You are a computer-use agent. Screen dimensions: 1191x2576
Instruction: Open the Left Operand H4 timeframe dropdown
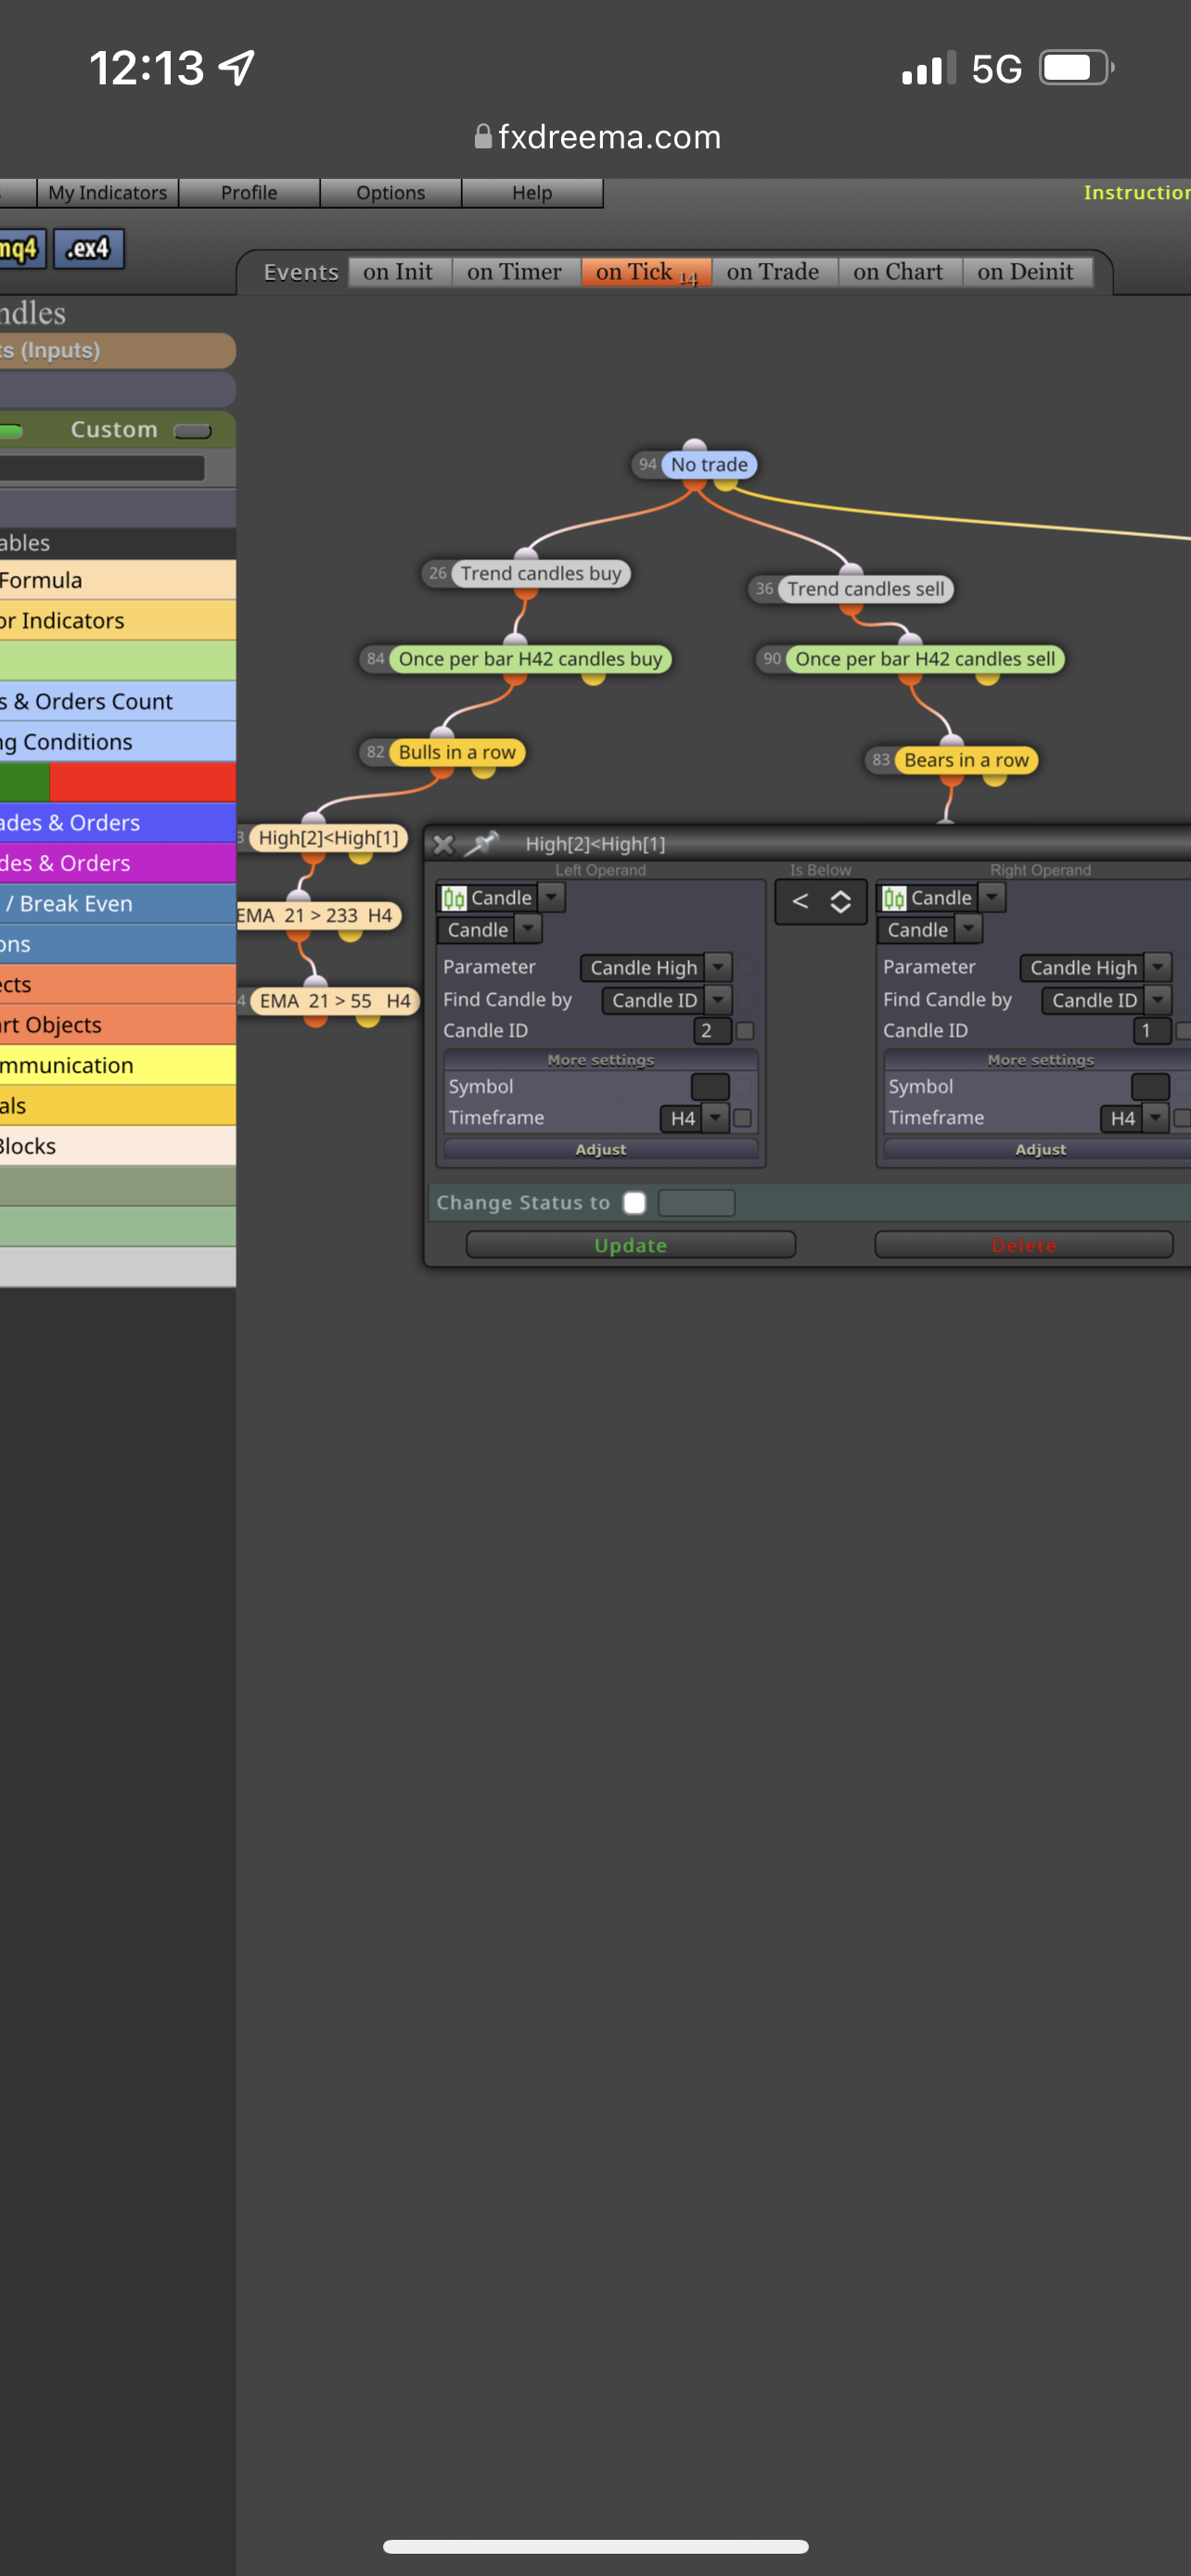pos(715,1118)
